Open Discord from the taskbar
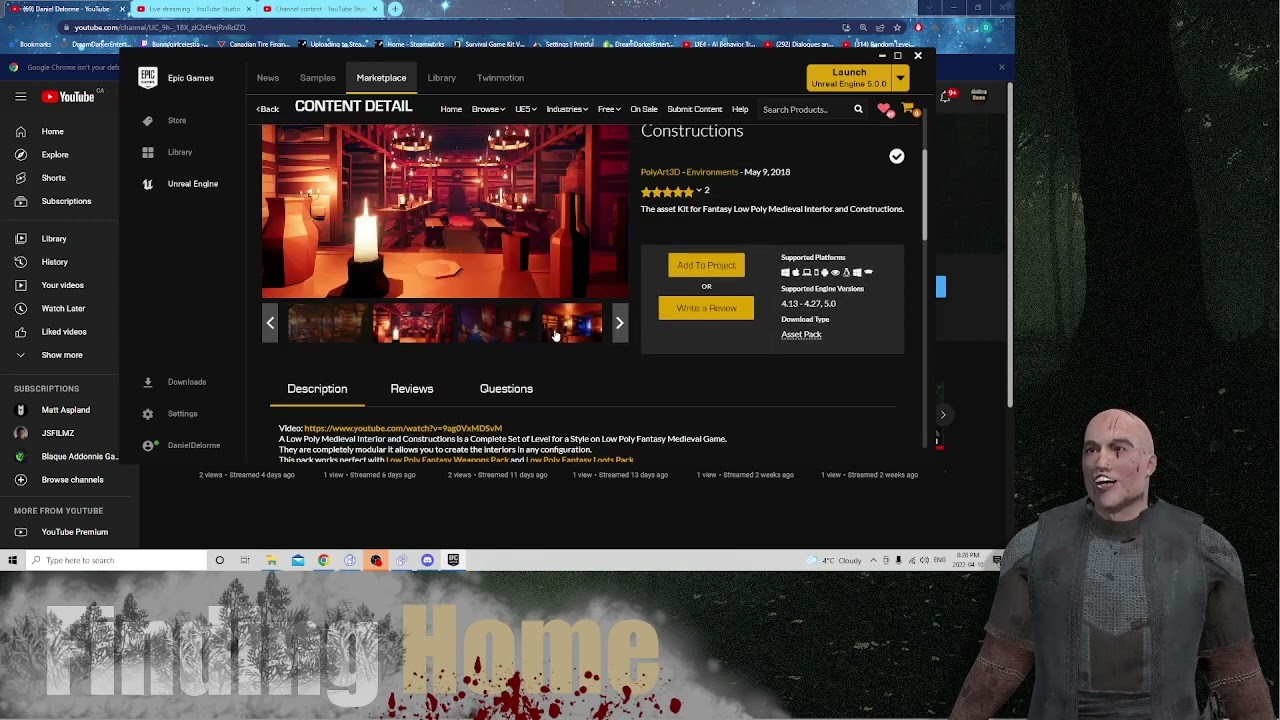Viewport: 1280px width, 720px height. tap(427, 560)
